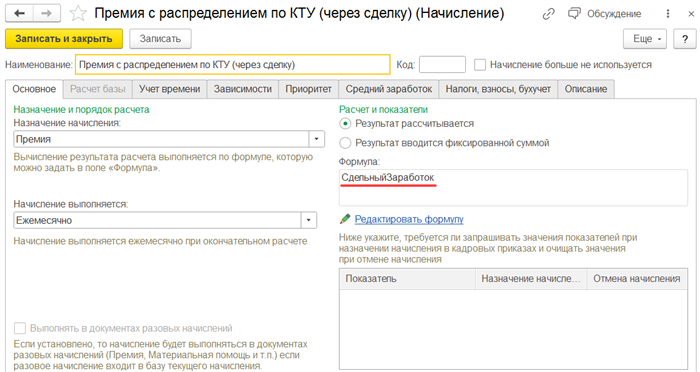Expand the Назначение начисления dropdown arrow

point(317,139)
